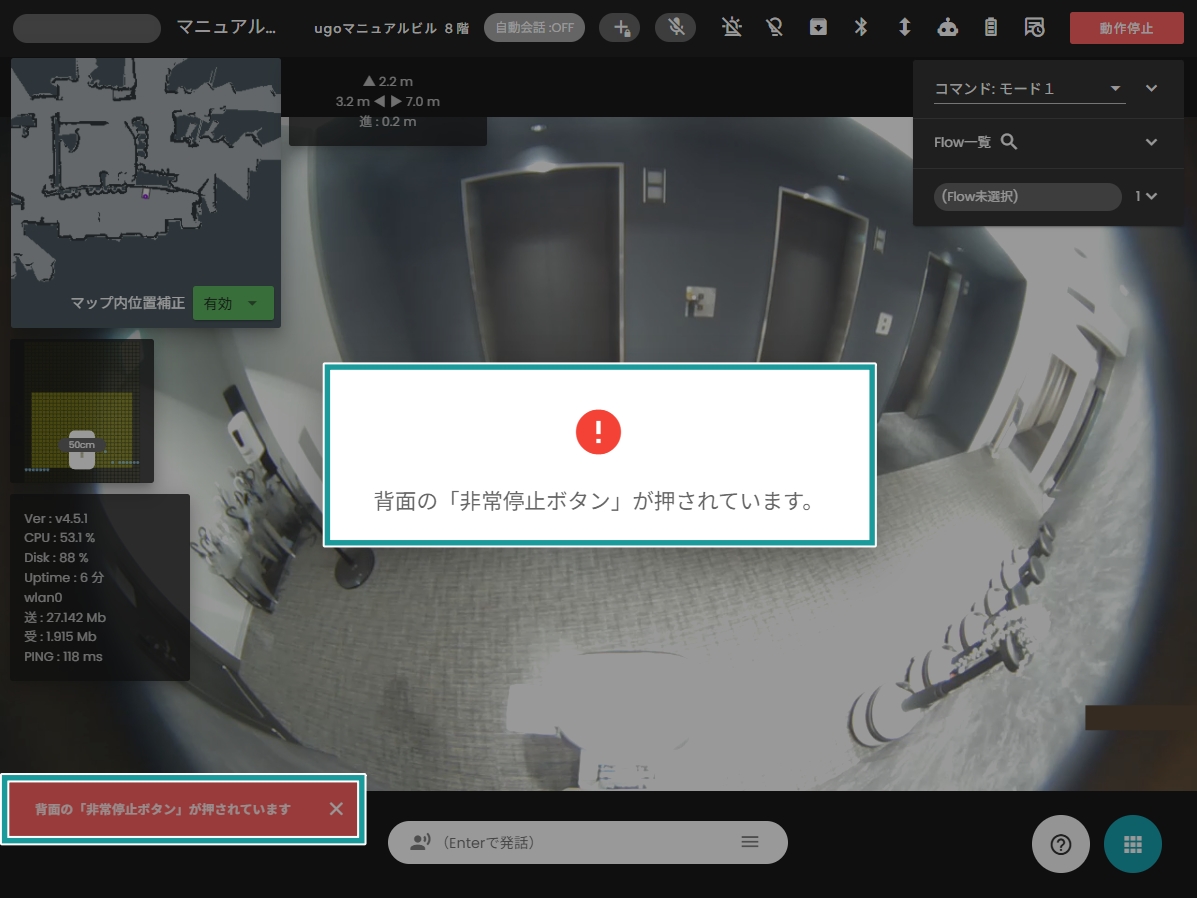Collapse the command panel chevron

(x=1151, y=89)
